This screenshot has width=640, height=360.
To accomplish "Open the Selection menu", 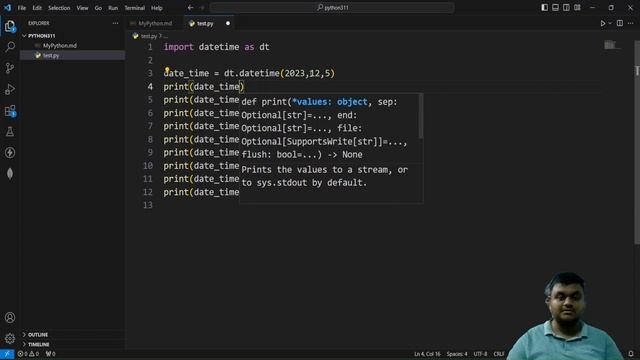I will coord(59,8).
